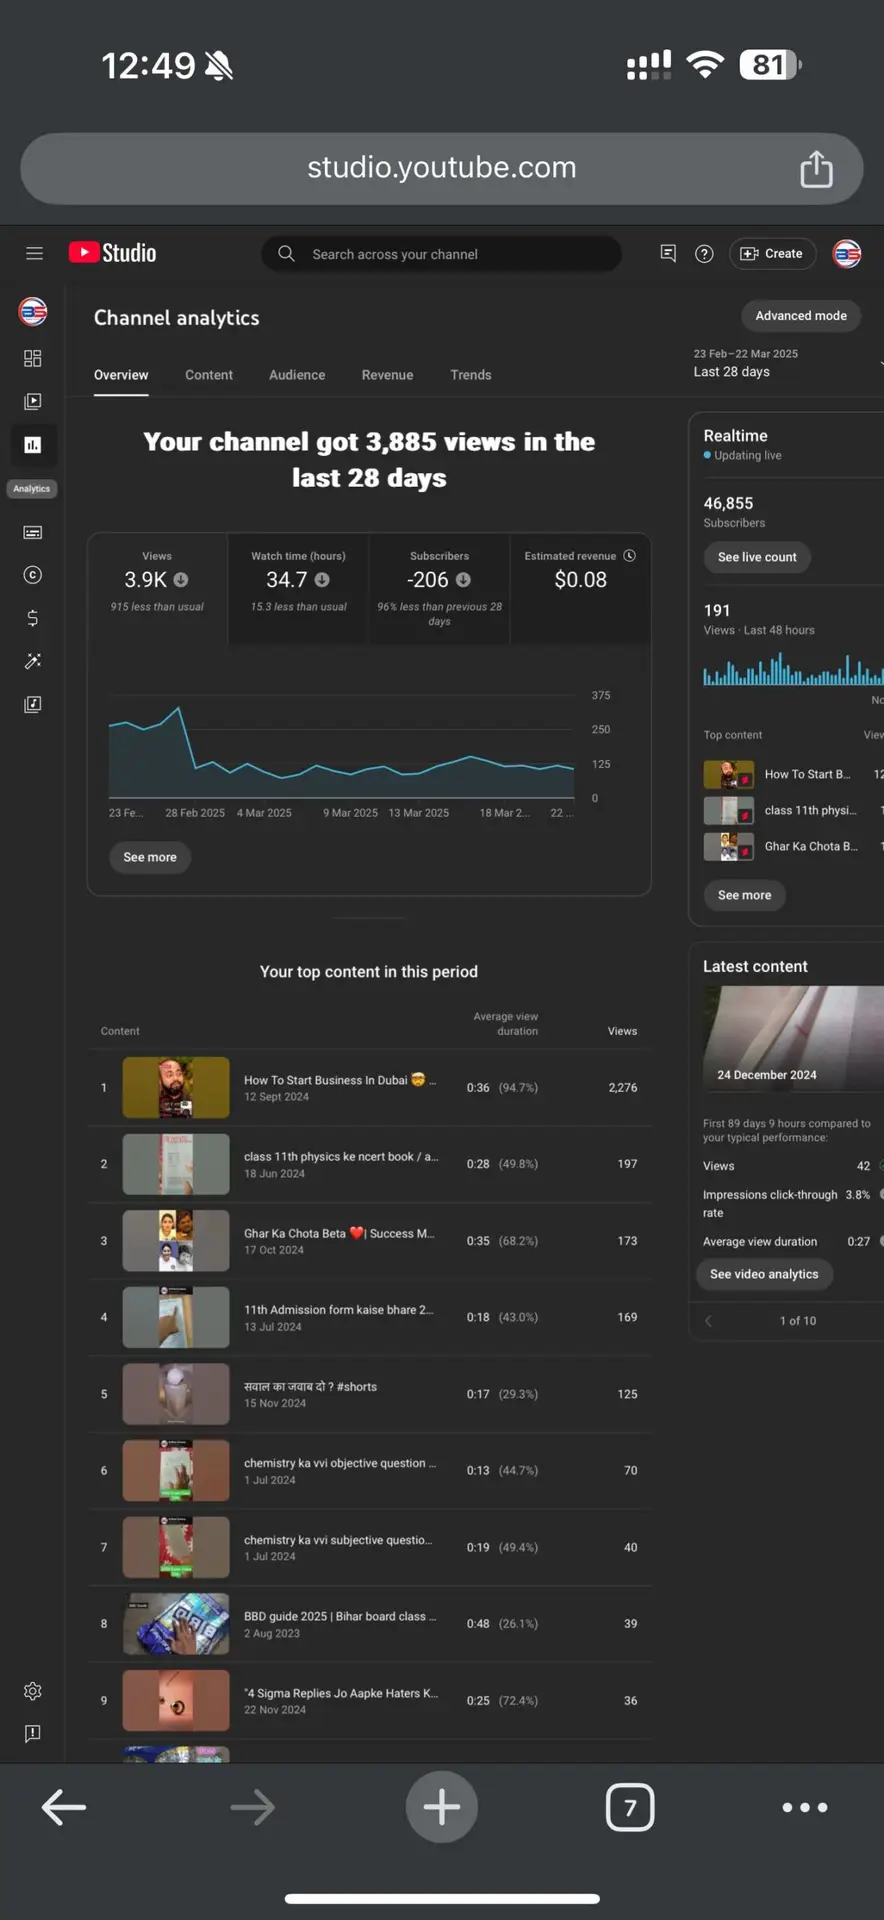Open How To Start Business In Dubai thumbnail
884x1920 pixels.
tap(176, 1088)
